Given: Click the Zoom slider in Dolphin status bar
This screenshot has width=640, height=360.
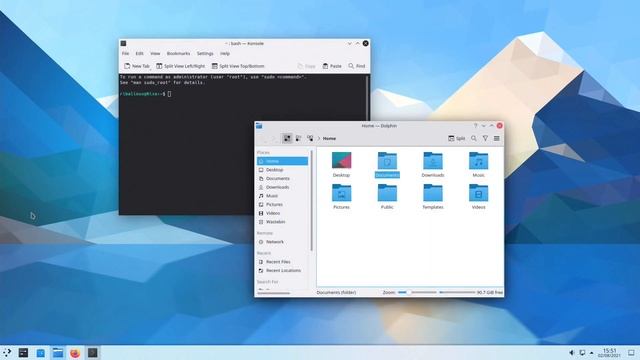Looking at the screenshot, I should (417, 292).
